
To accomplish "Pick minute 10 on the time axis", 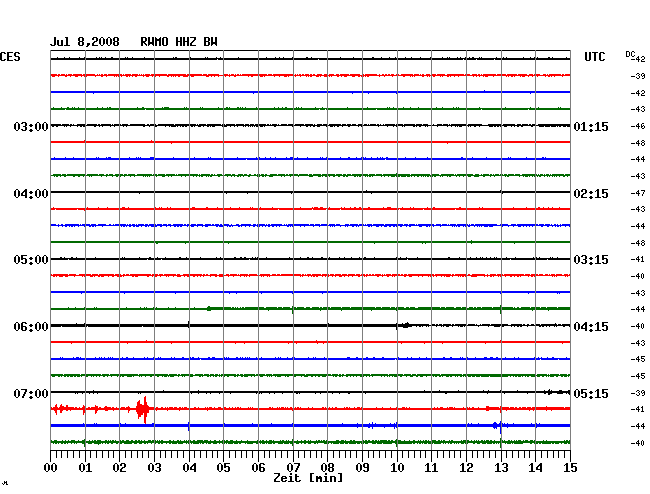I will click(x=397, y=468).
